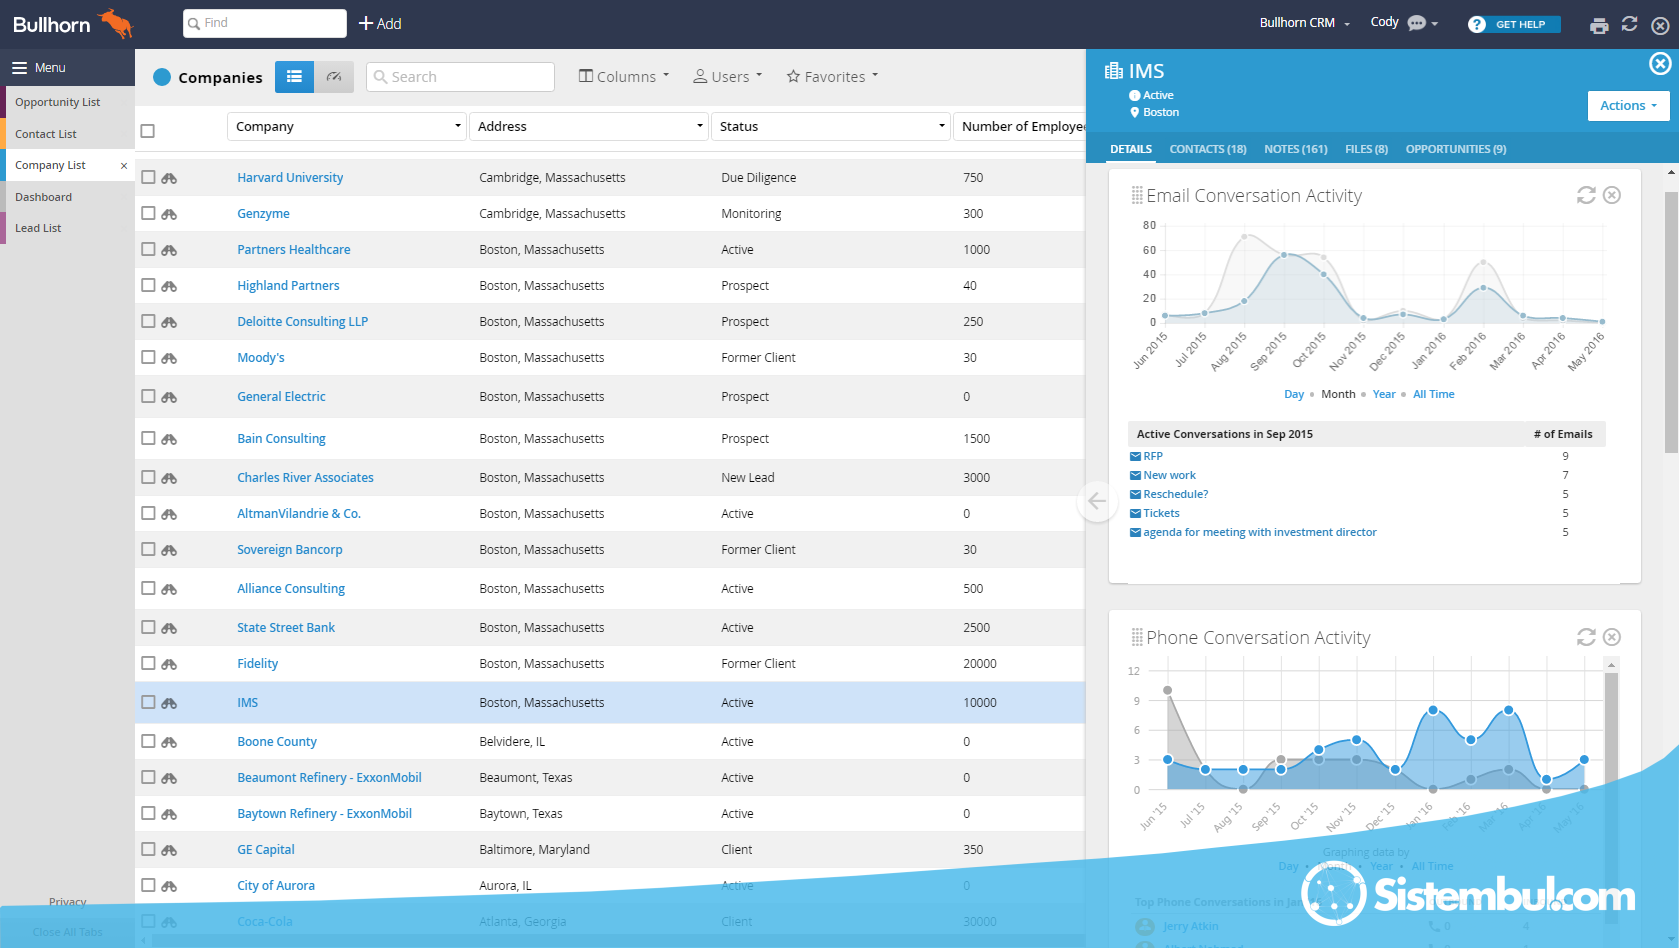Check the City of Aurora row checkbox
1679x948 pixels.
pyautogui.click(x=148, y=885)
